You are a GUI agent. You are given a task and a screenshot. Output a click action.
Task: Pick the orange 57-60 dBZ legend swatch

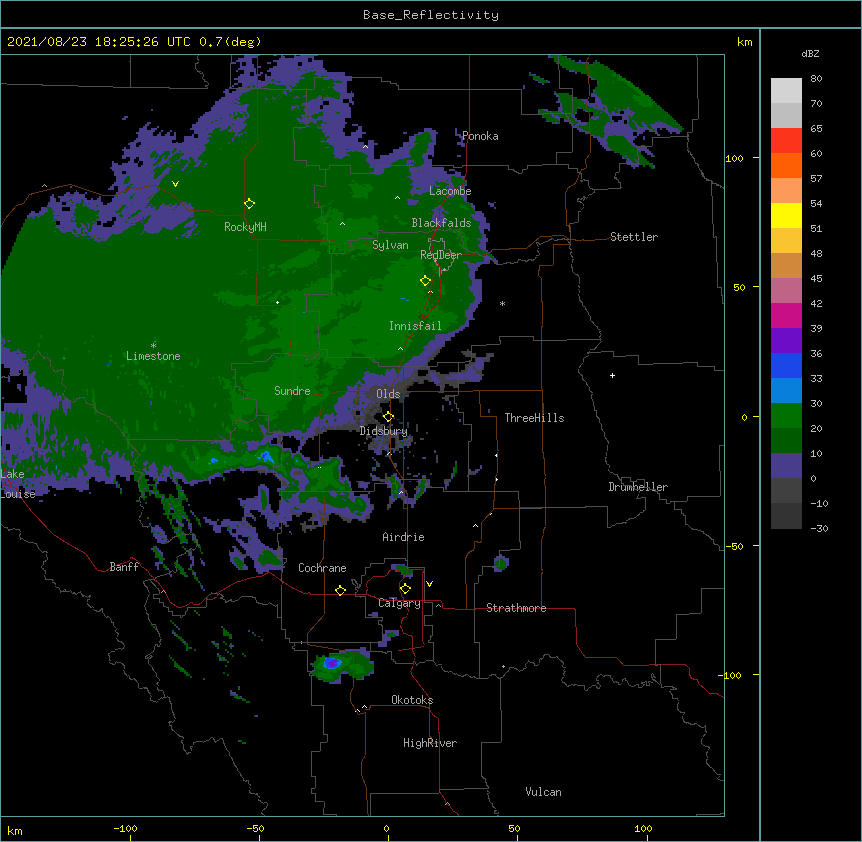(786, 165)
